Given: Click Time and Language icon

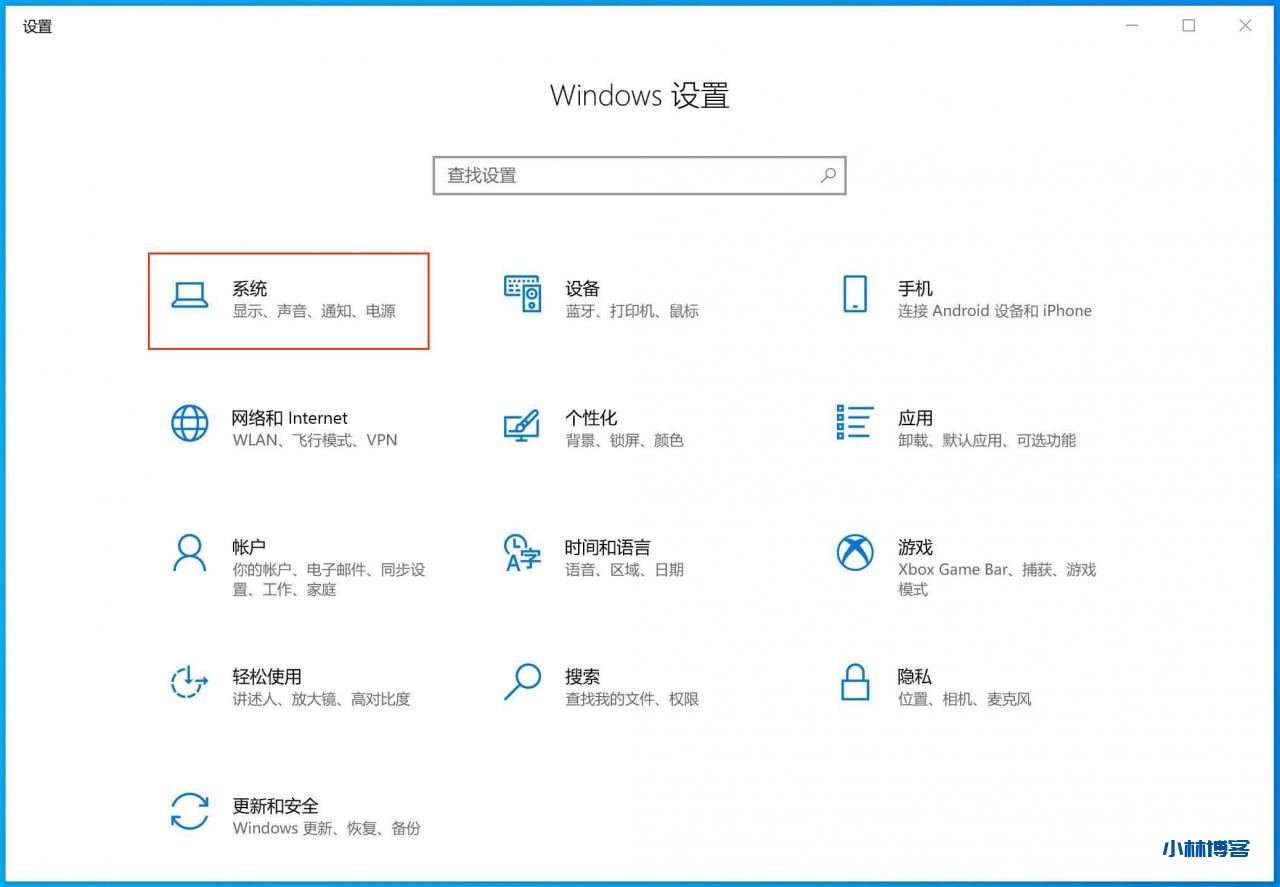Looking at the screenshot, I should click(x=522, y=553).
